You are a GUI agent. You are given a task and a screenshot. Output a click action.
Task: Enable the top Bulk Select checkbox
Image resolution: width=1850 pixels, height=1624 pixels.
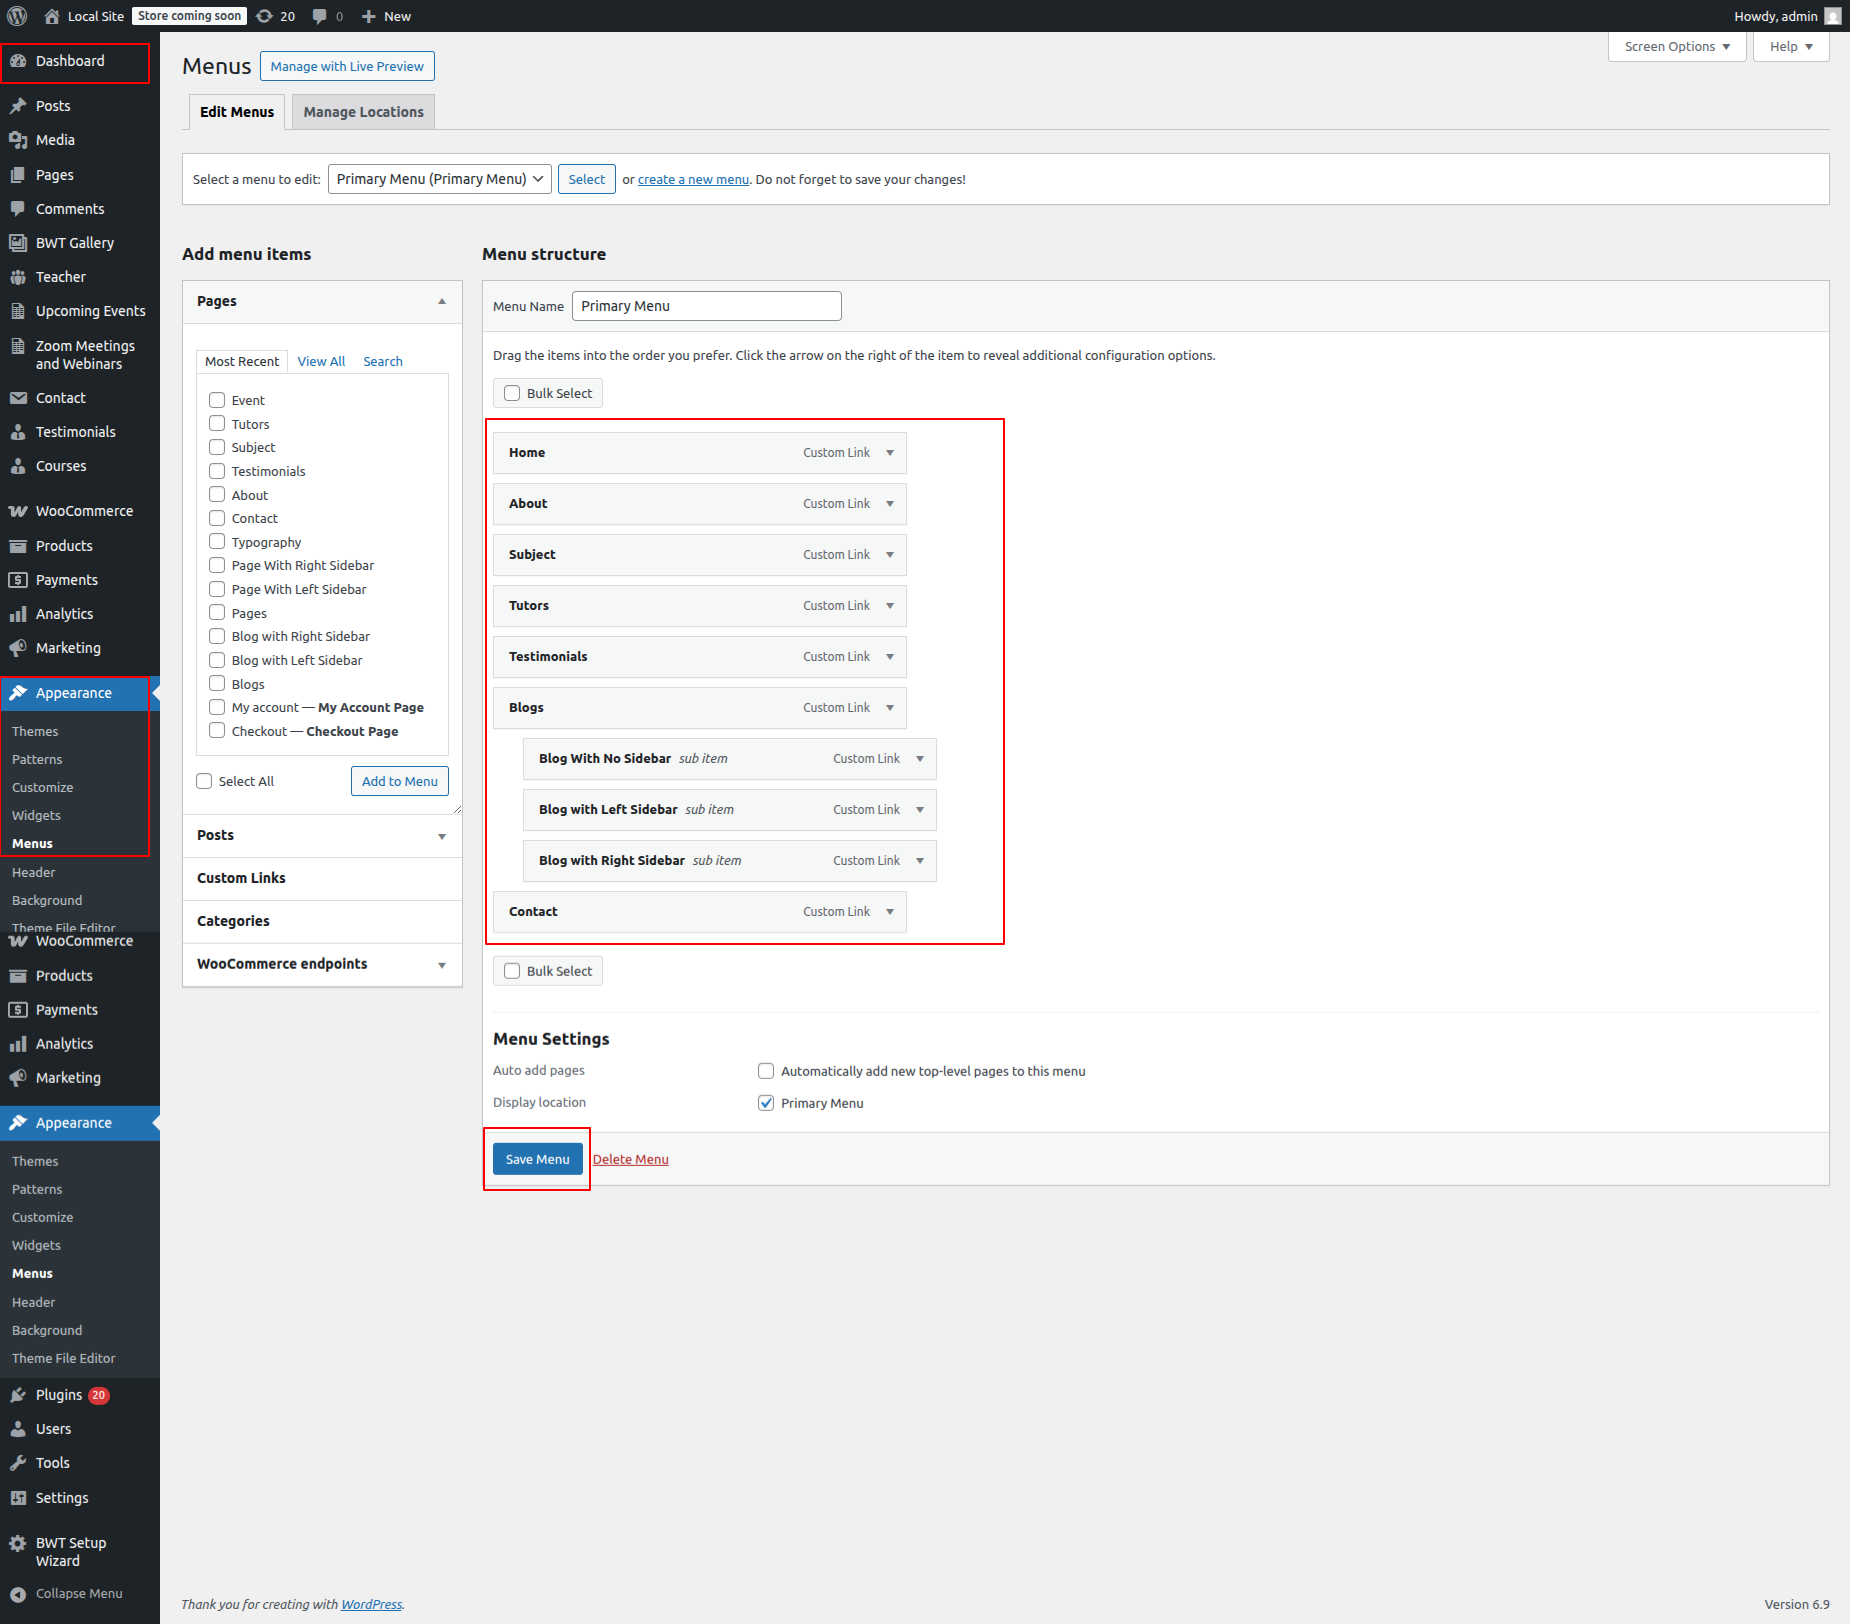tap(512, 393)
